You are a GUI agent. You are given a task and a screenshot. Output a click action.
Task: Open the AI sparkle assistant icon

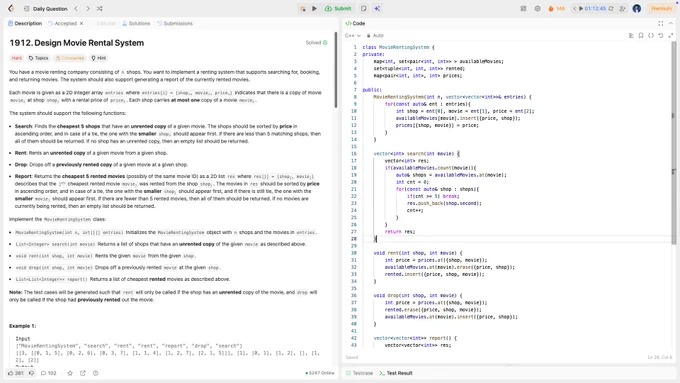coord(377,9)
